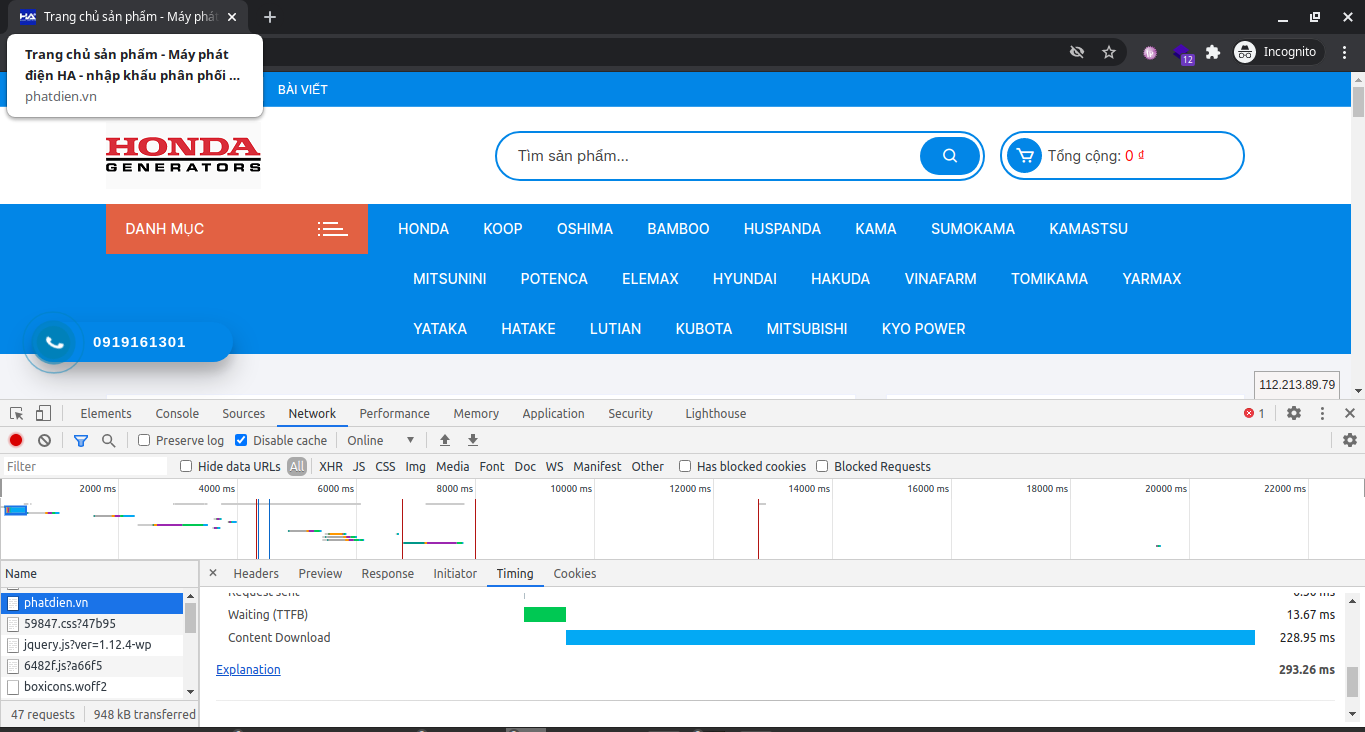Click the red error count indicator
1365x732 pixels.
point(1254,413)
